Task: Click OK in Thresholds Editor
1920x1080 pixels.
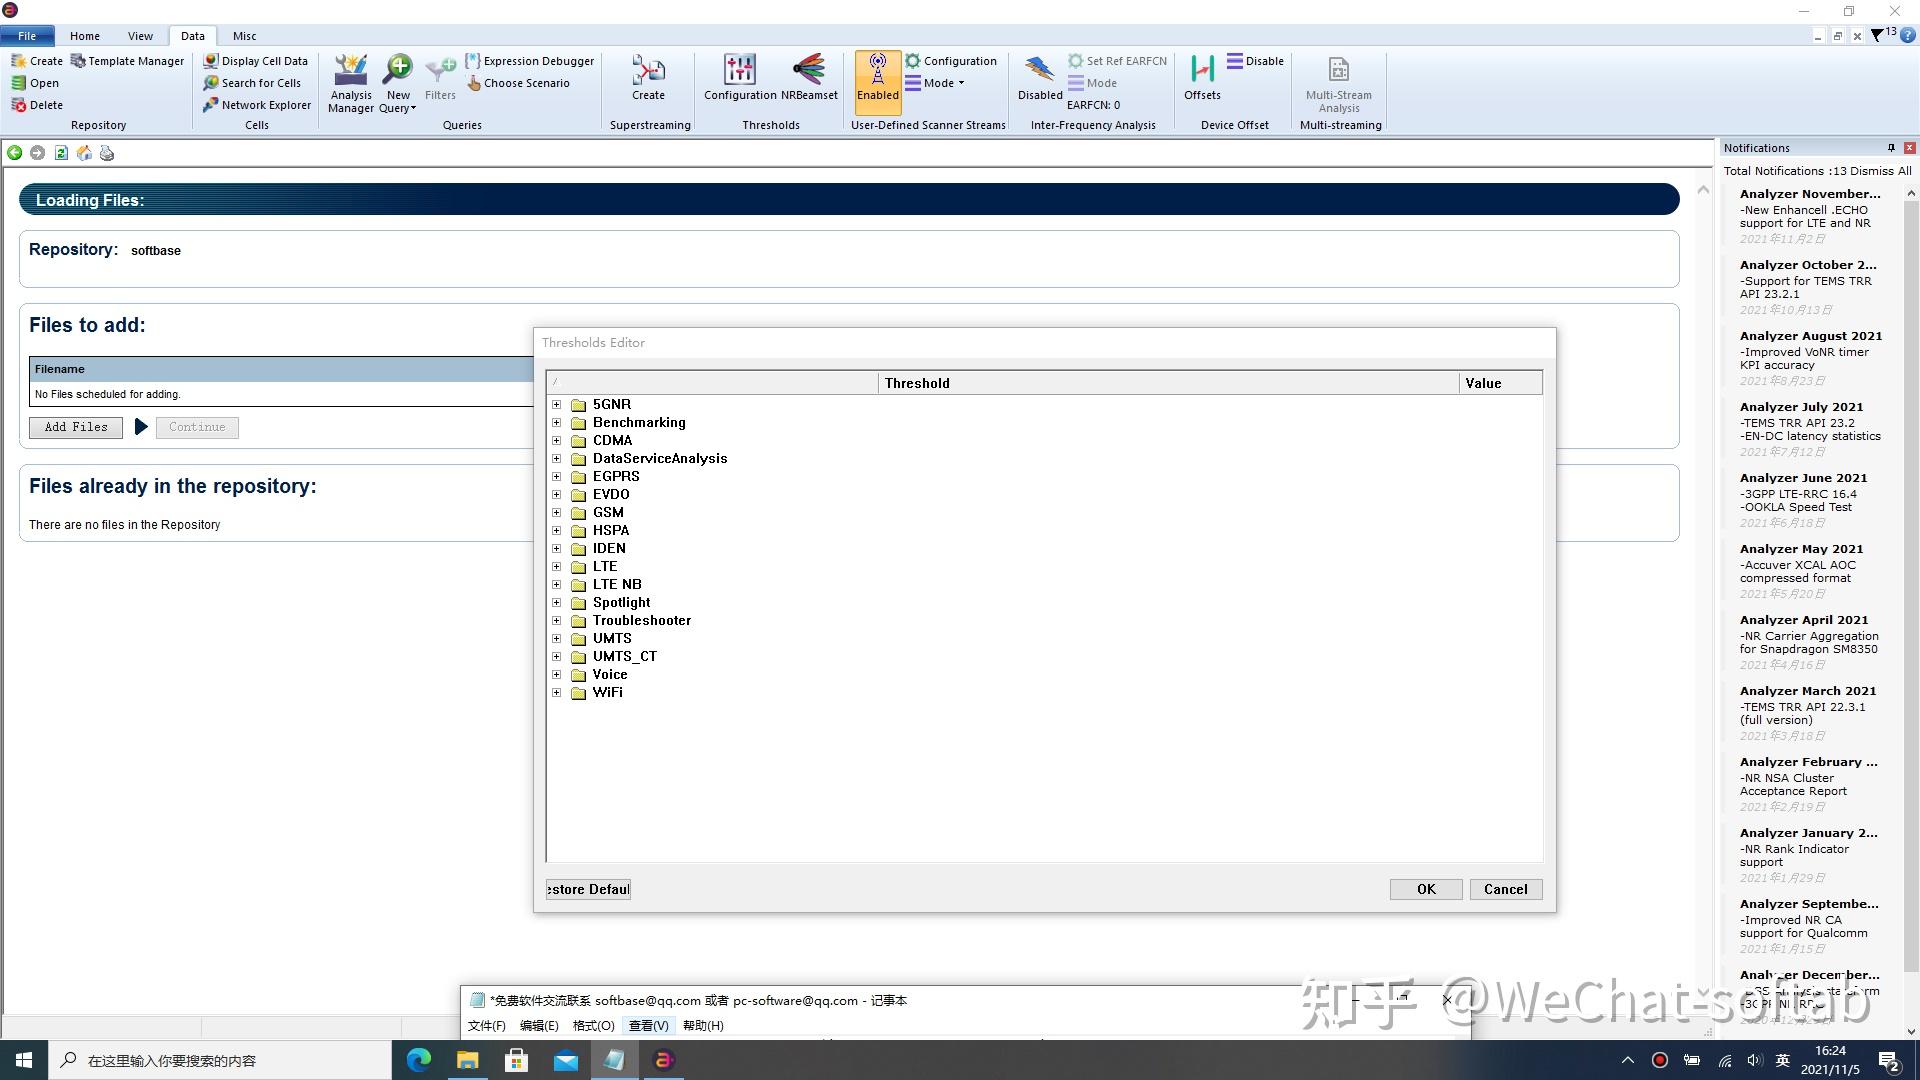Action: [1425, 889]
